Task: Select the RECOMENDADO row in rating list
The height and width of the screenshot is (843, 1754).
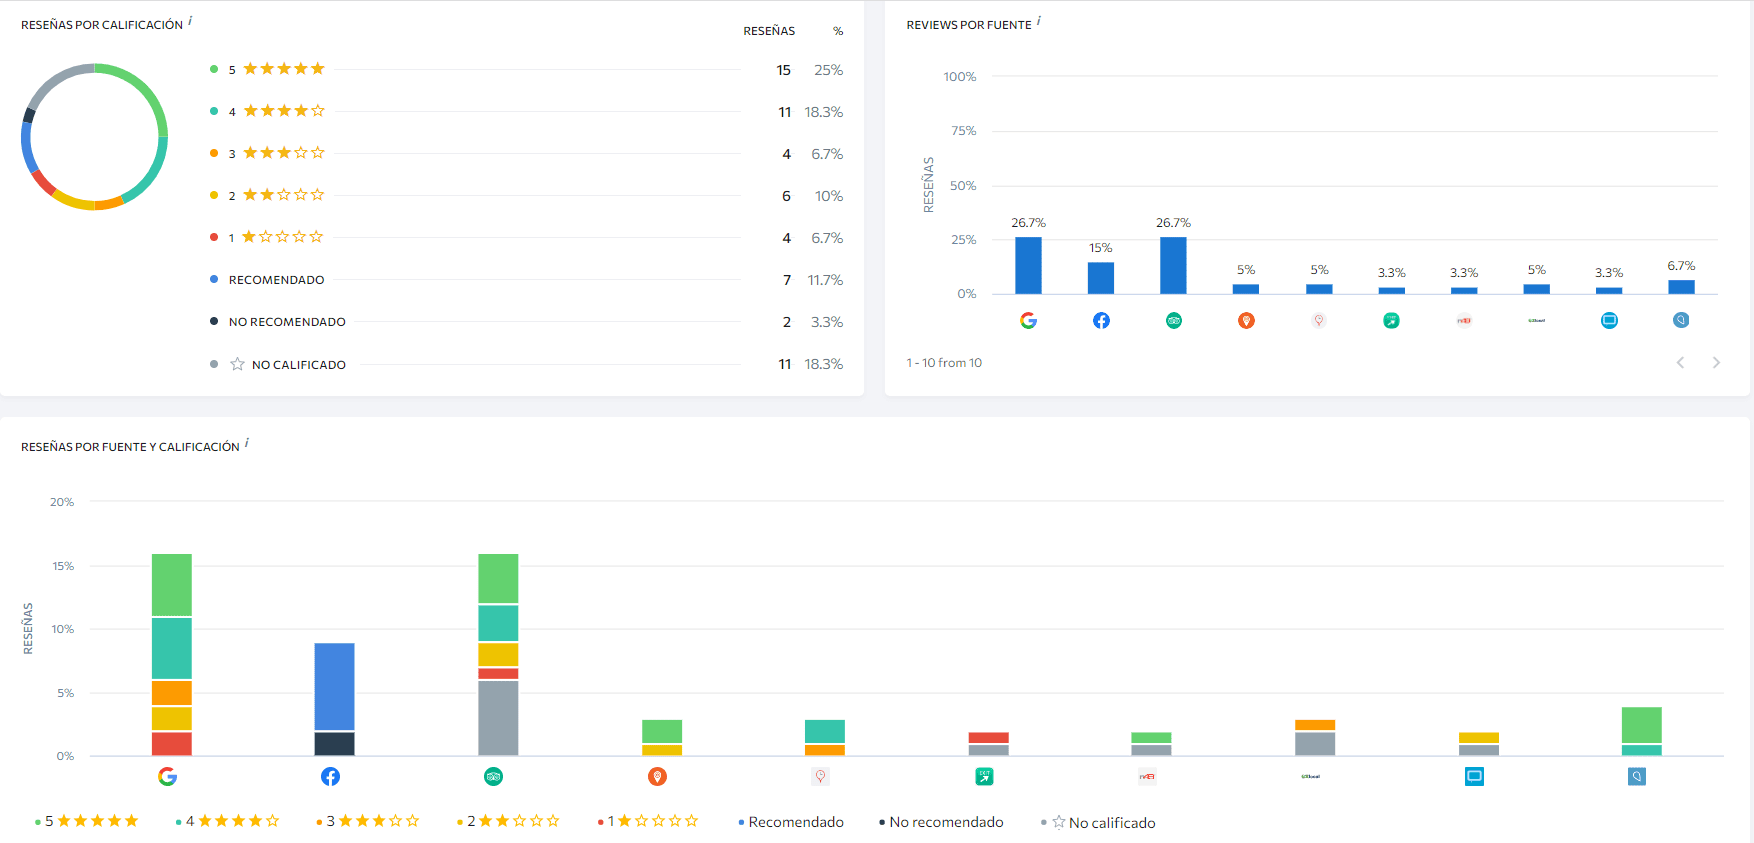Action: [x=526, y=280]
